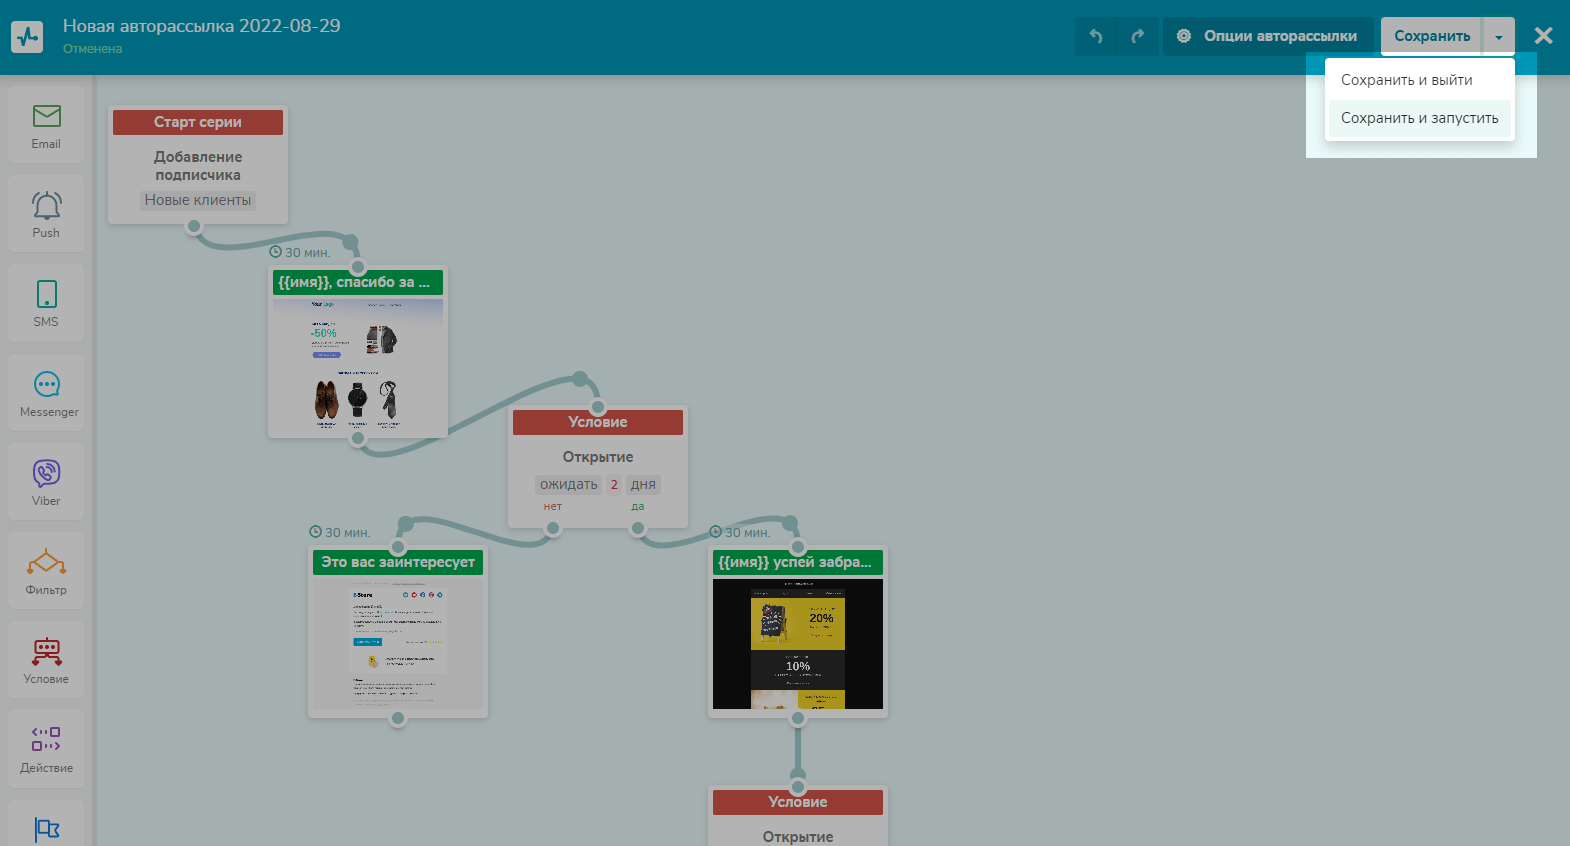The image size is (1570, 846).
Task: Open the shoes and watch email thumbnail
Action: pos(358,364)
